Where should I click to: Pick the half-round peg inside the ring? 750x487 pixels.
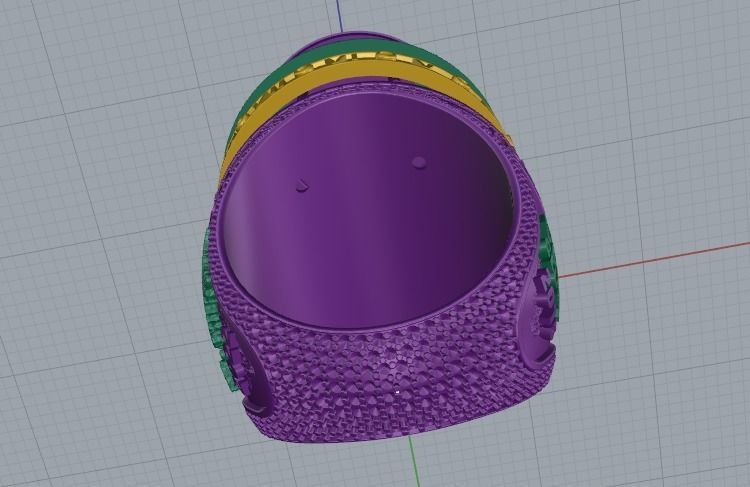tap(302, 186)
